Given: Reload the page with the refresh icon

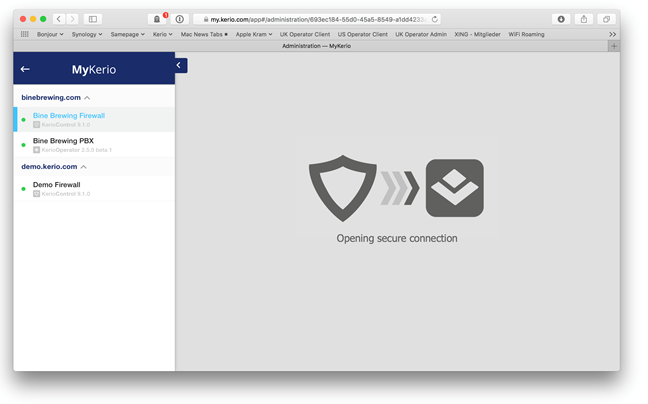Looking at the screenshot, I should point(434,19).
